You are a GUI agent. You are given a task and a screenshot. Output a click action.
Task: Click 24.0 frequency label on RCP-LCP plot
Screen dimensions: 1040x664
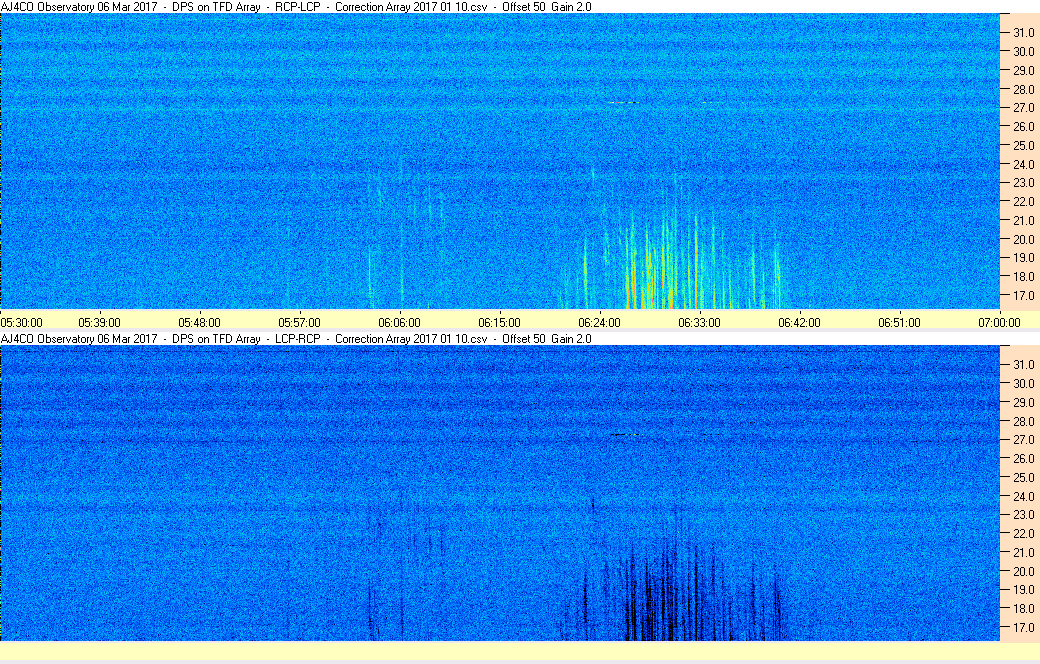pos(1023,165)
